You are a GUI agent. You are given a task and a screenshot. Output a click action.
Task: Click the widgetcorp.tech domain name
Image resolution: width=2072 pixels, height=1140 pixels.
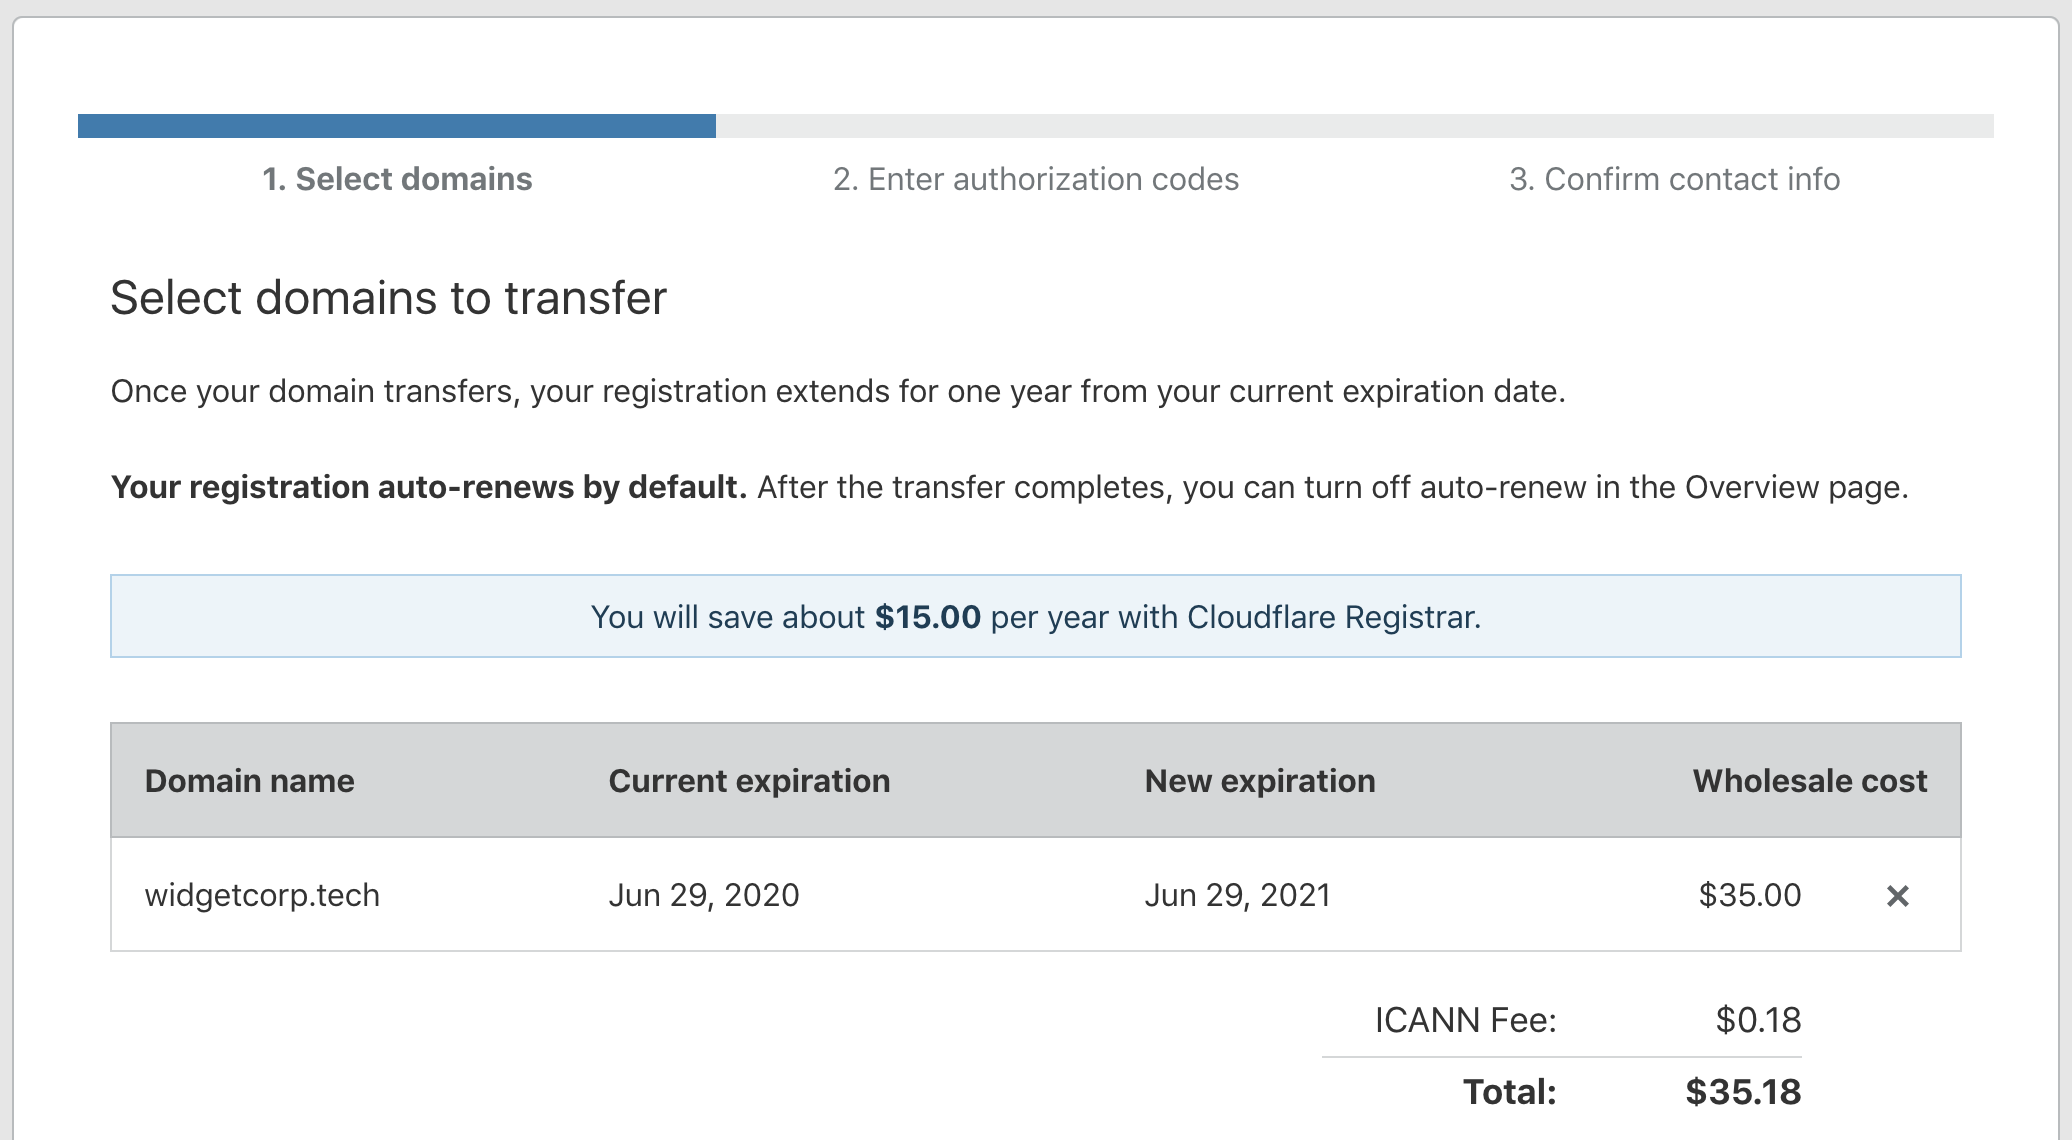click(x=263, y=895)
